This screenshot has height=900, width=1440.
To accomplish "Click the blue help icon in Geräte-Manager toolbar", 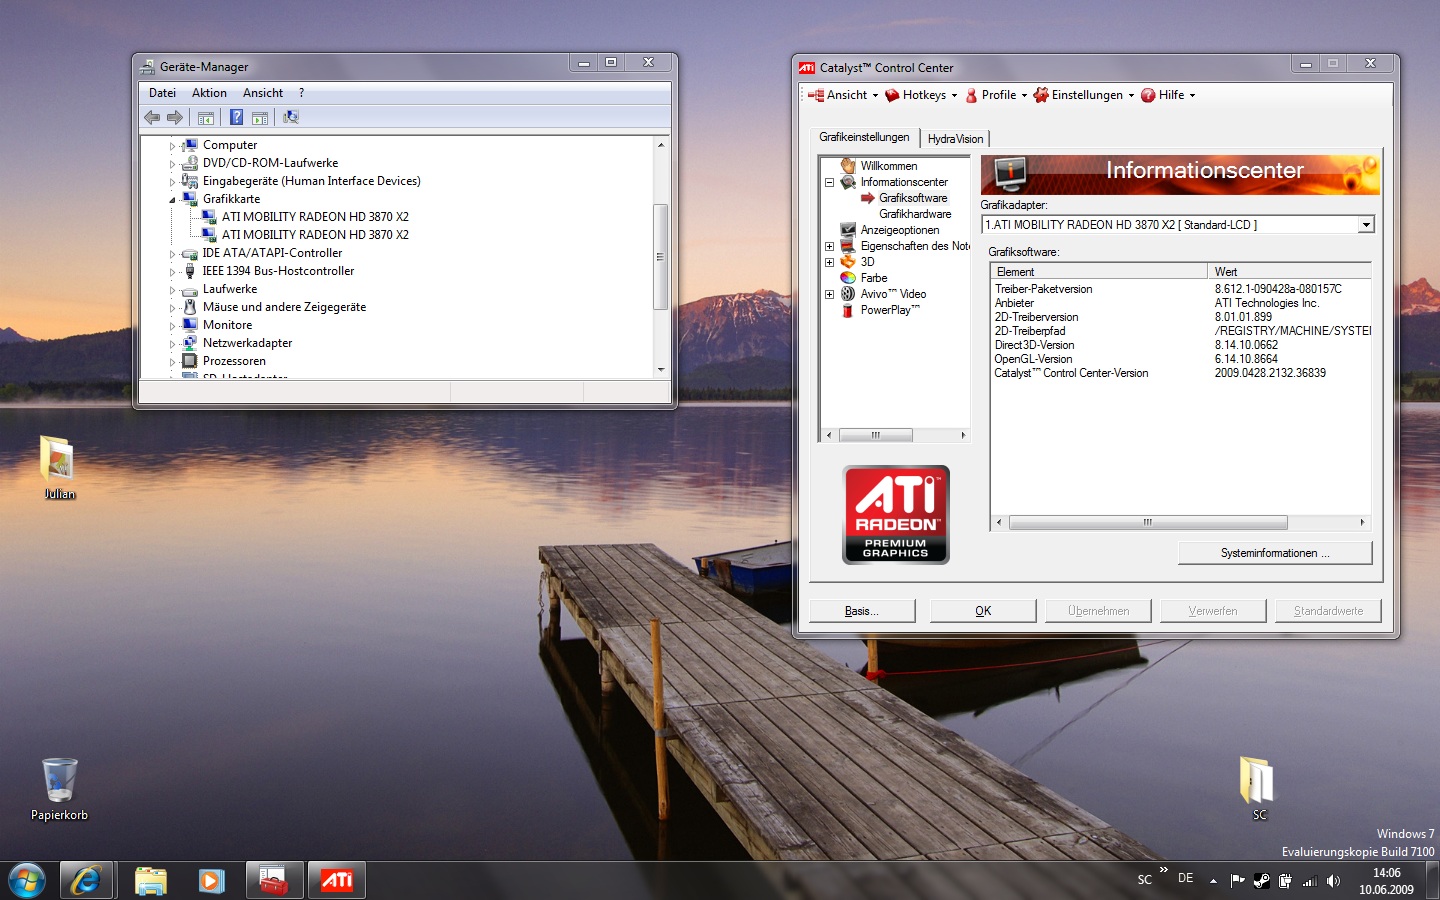I will coord(236,117).
